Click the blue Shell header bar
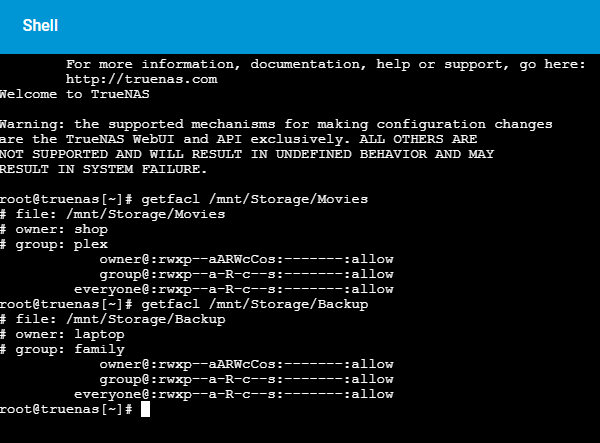The height and width of the screenshot is (443, 600). click(300, 27)
